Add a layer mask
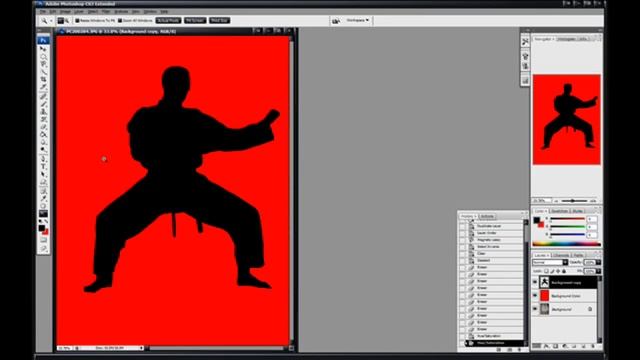 click(x=555, y=346)
